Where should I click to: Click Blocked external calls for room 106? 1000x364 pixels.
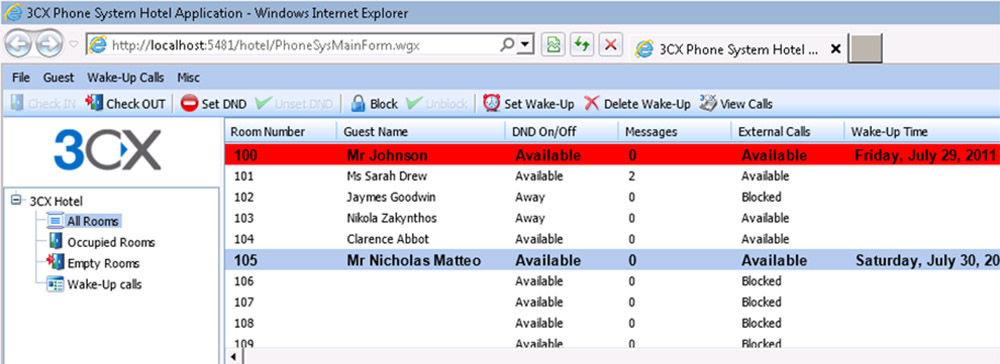(x=761, y=281)
